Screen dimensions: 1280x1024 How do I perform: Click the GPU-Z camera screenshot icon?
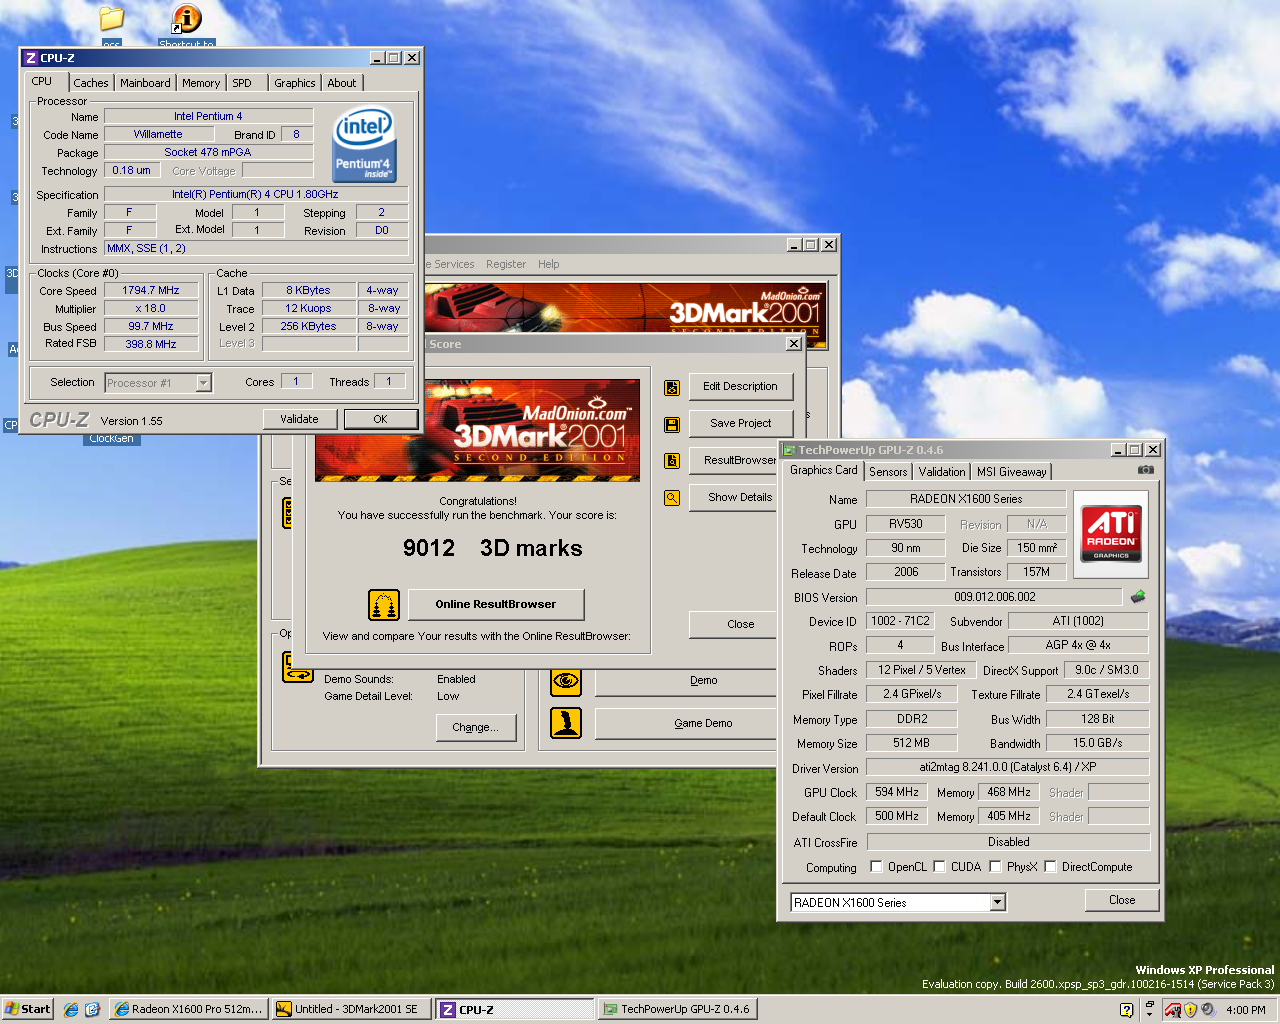pos(1146,469)
